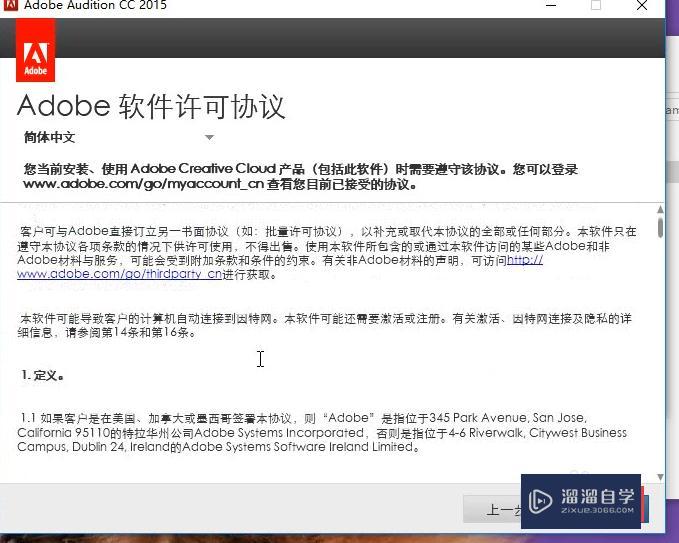
Task: Click the agreement scrollbar thumb
Action: pyautogui.click(x=660, y=227)
